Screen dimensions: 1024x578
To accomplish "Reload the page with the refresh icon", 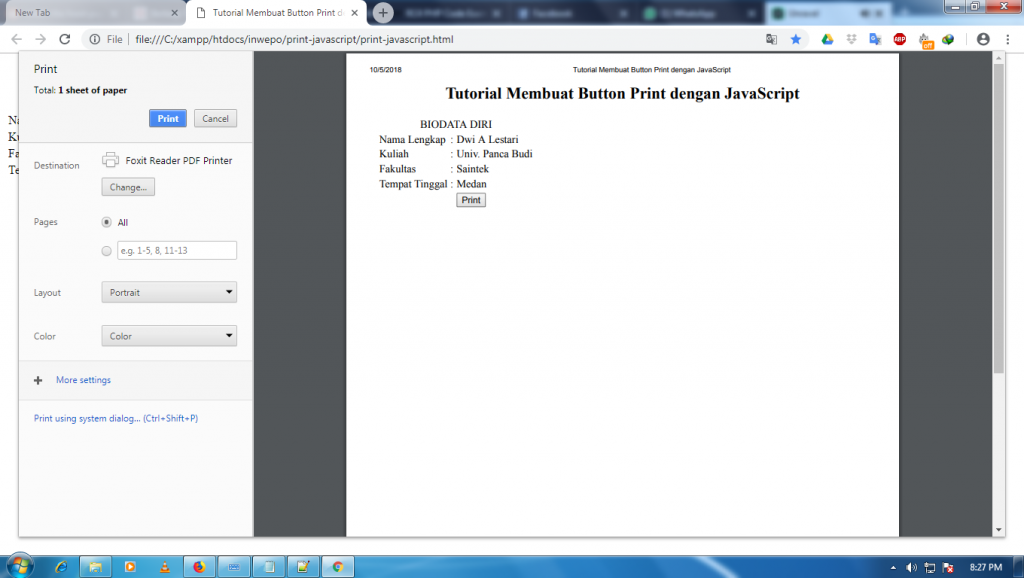I will click(65, 39).
